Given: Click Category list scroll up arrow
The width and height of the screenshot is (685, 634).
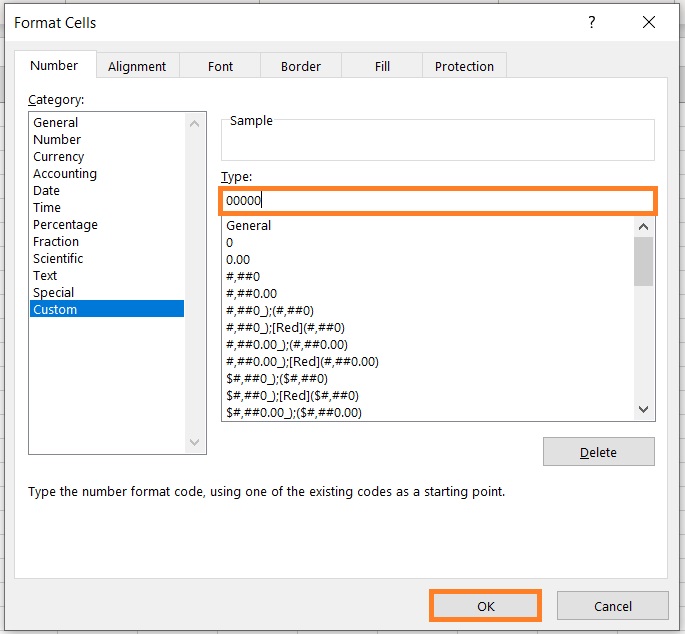Looking at the screenshot, I should (195, 124).
